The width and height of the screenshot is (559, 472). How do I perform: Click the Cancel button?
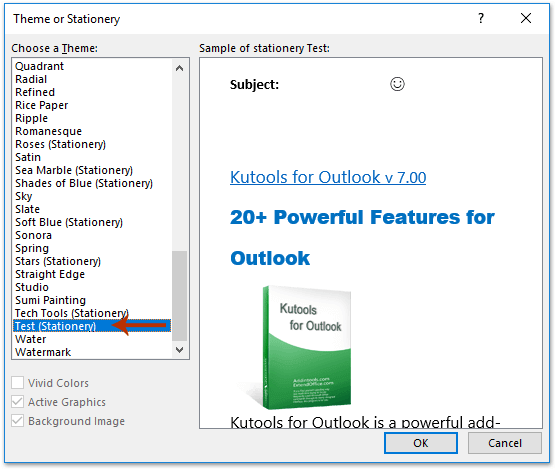pyautogui.click(x=505, y=443)
